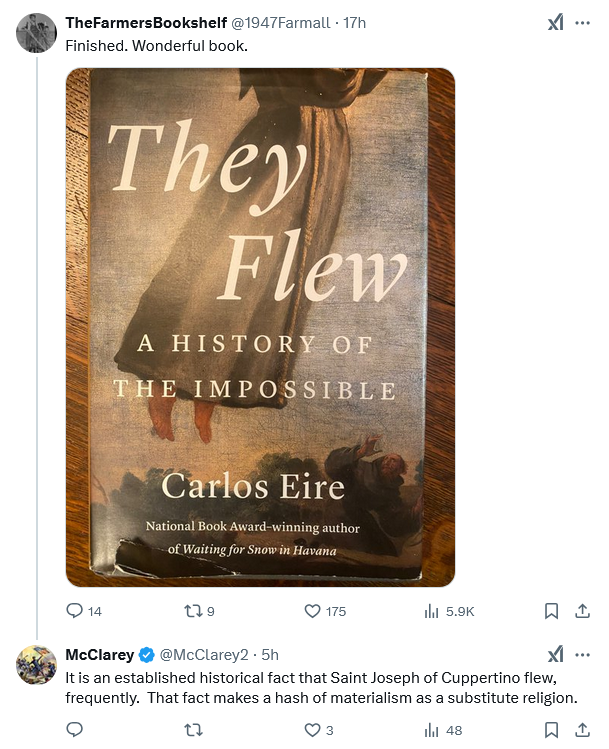View analytics for 5.9K views post

pos(433,611)
